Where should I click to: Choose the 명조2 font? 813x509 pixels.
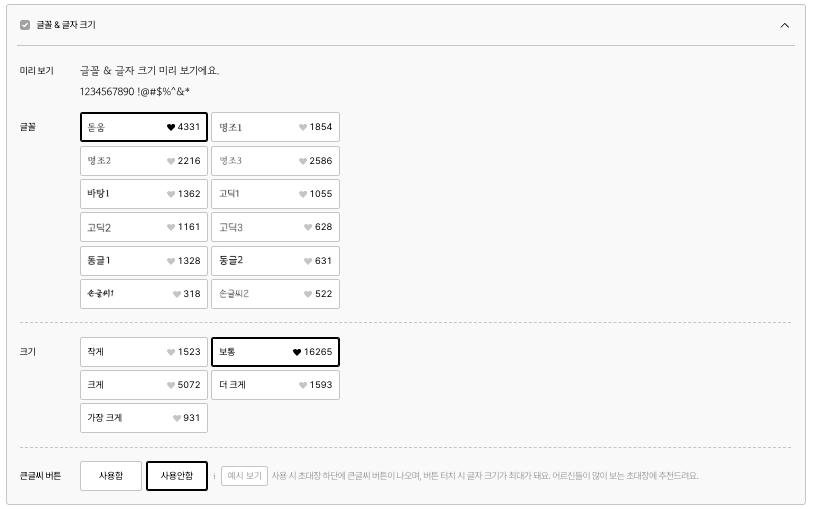(x=144, y=161)
